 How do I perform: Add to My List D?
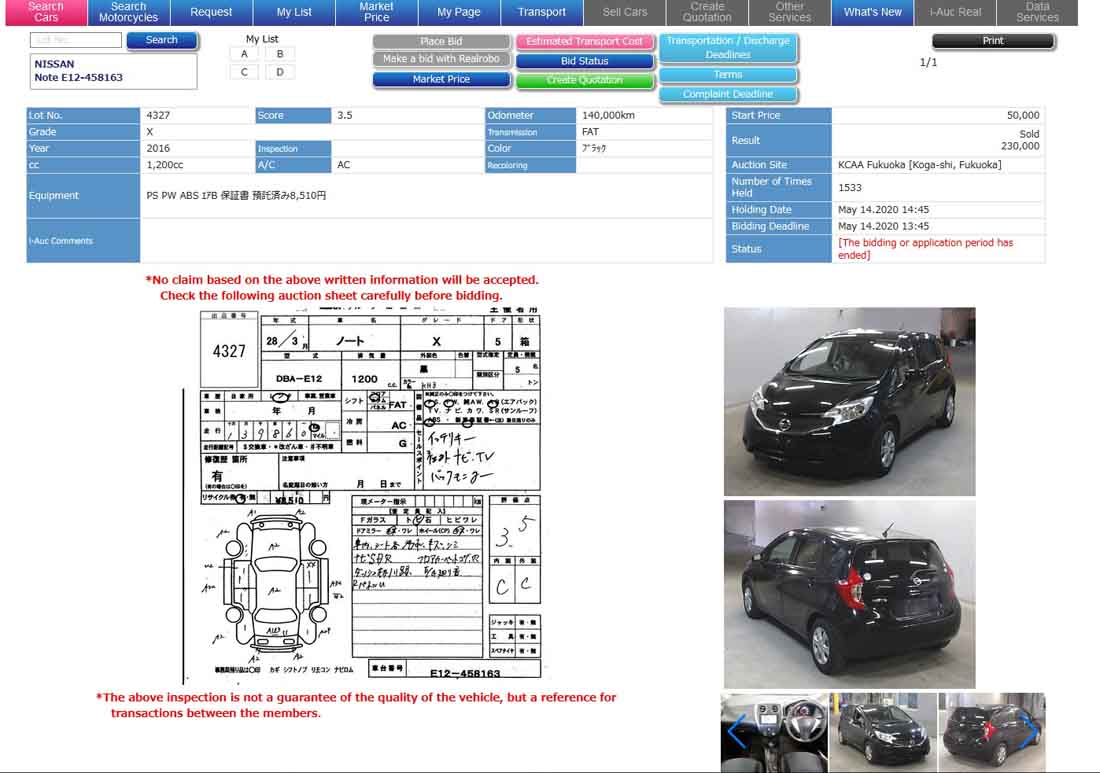(280, 72)
